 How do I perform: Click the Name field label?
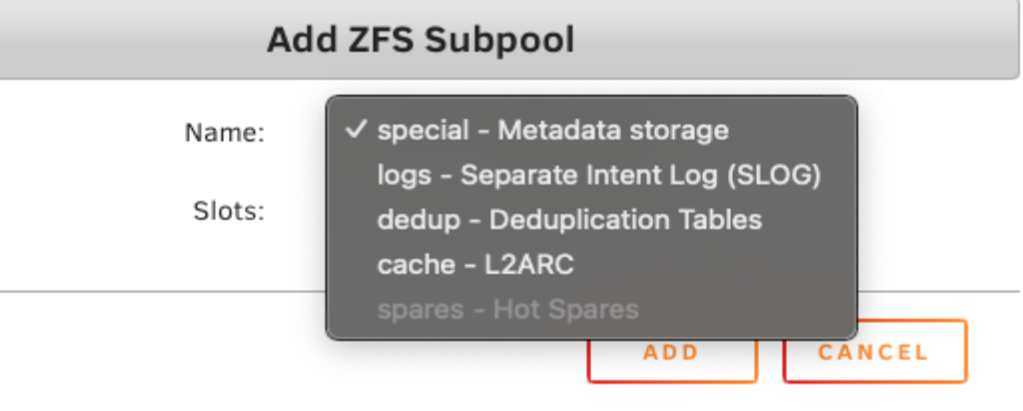(x=224, y=132)
